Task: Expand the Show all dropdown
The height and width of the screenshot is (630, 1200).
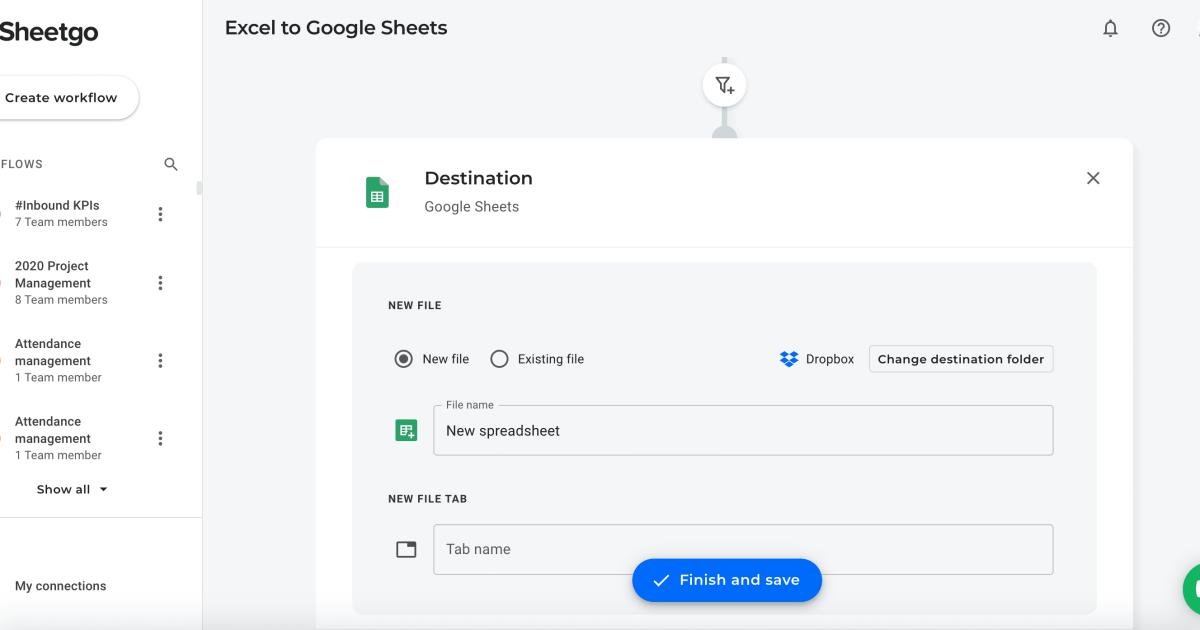Action: point(72,489)
